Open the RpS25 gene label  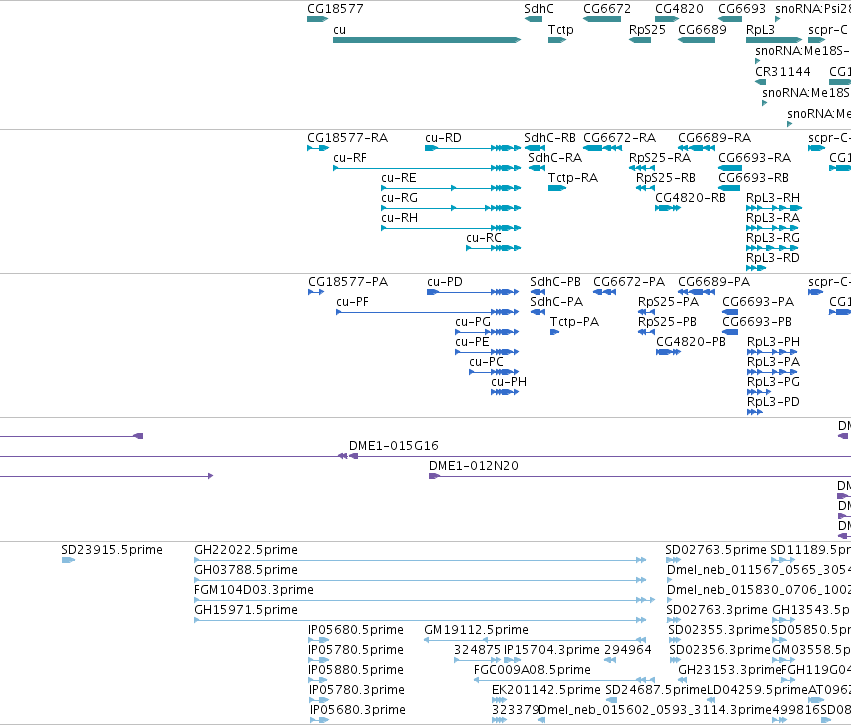(x=647, y=30)
